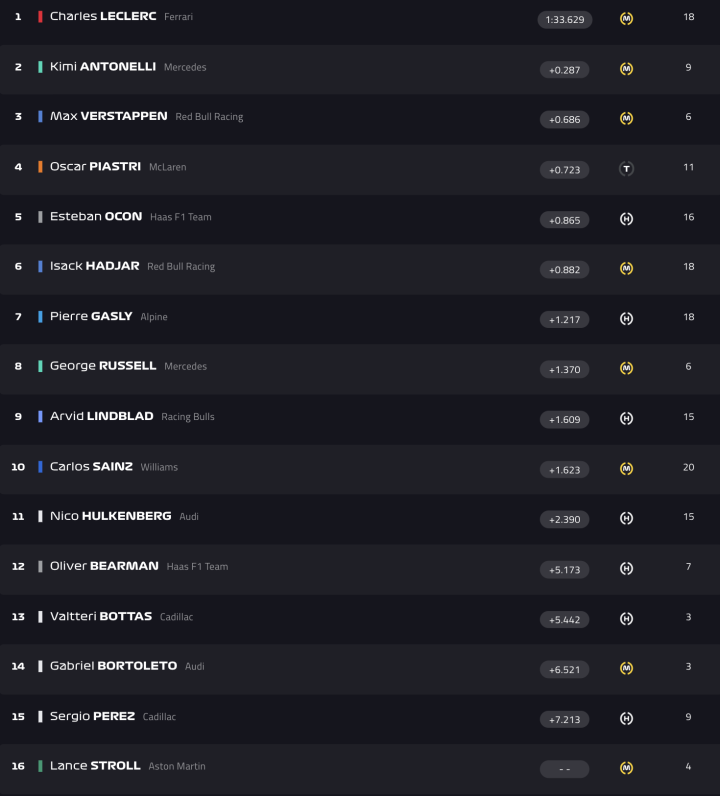Select Sainz's medium tyre icon

pos(626,469)
